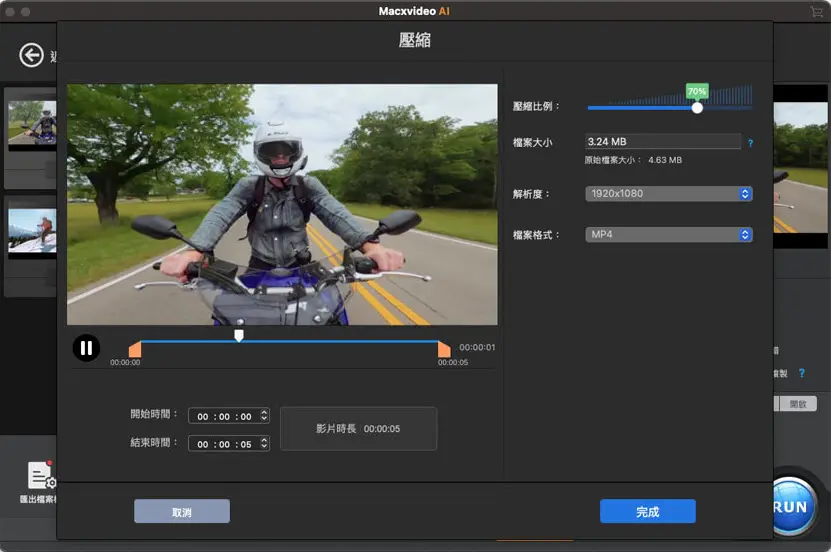Pause the video preview playback
The height and width of the screenshot is (552, 831).
(86, 348)
